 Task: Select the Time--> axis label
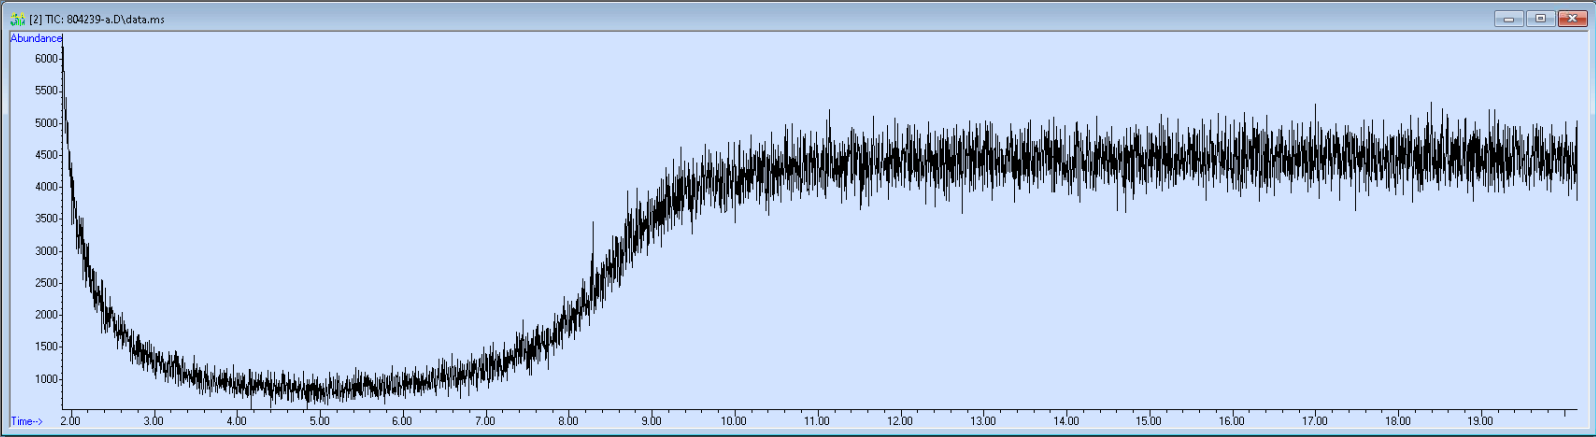click(x=27, y=421)
